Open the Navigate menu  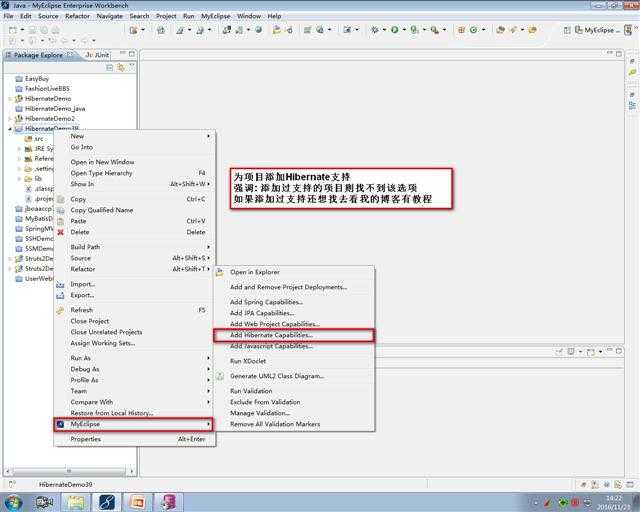click(x=109, y=16)
